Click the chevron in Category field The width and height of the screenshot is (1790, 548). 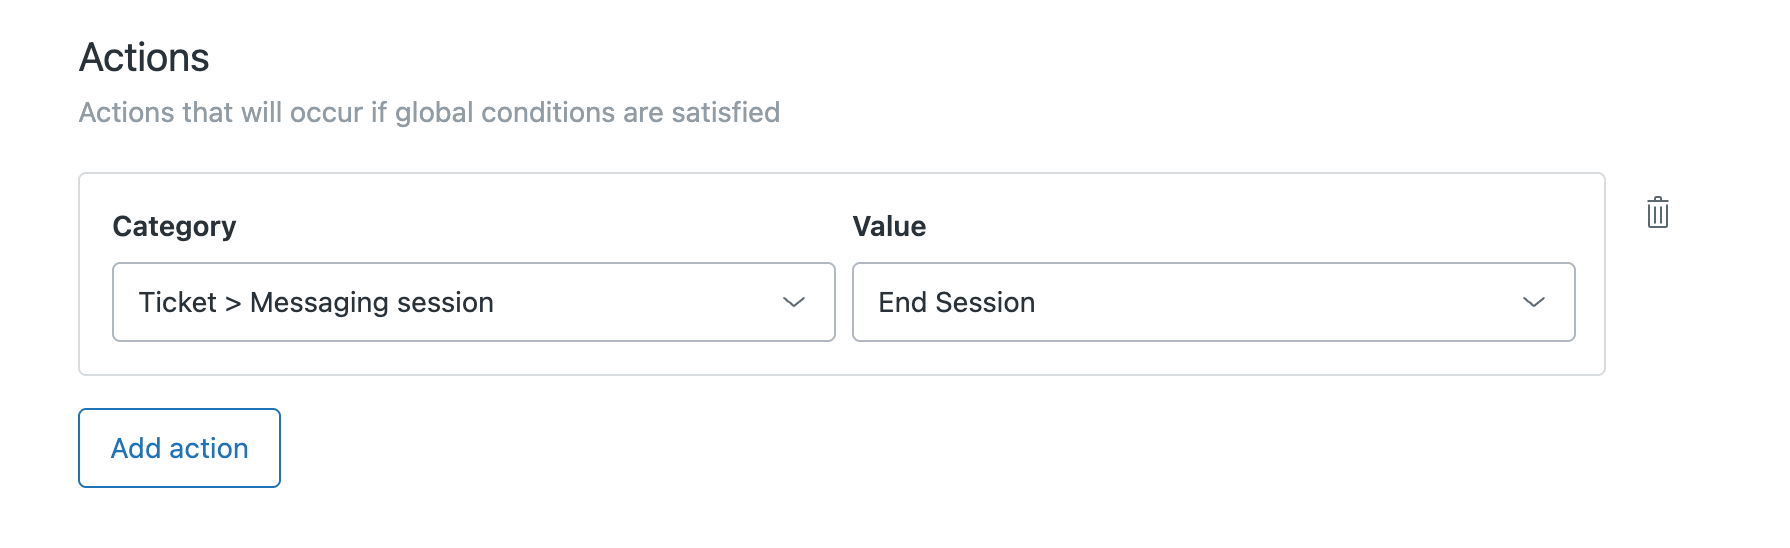point(794,302)
